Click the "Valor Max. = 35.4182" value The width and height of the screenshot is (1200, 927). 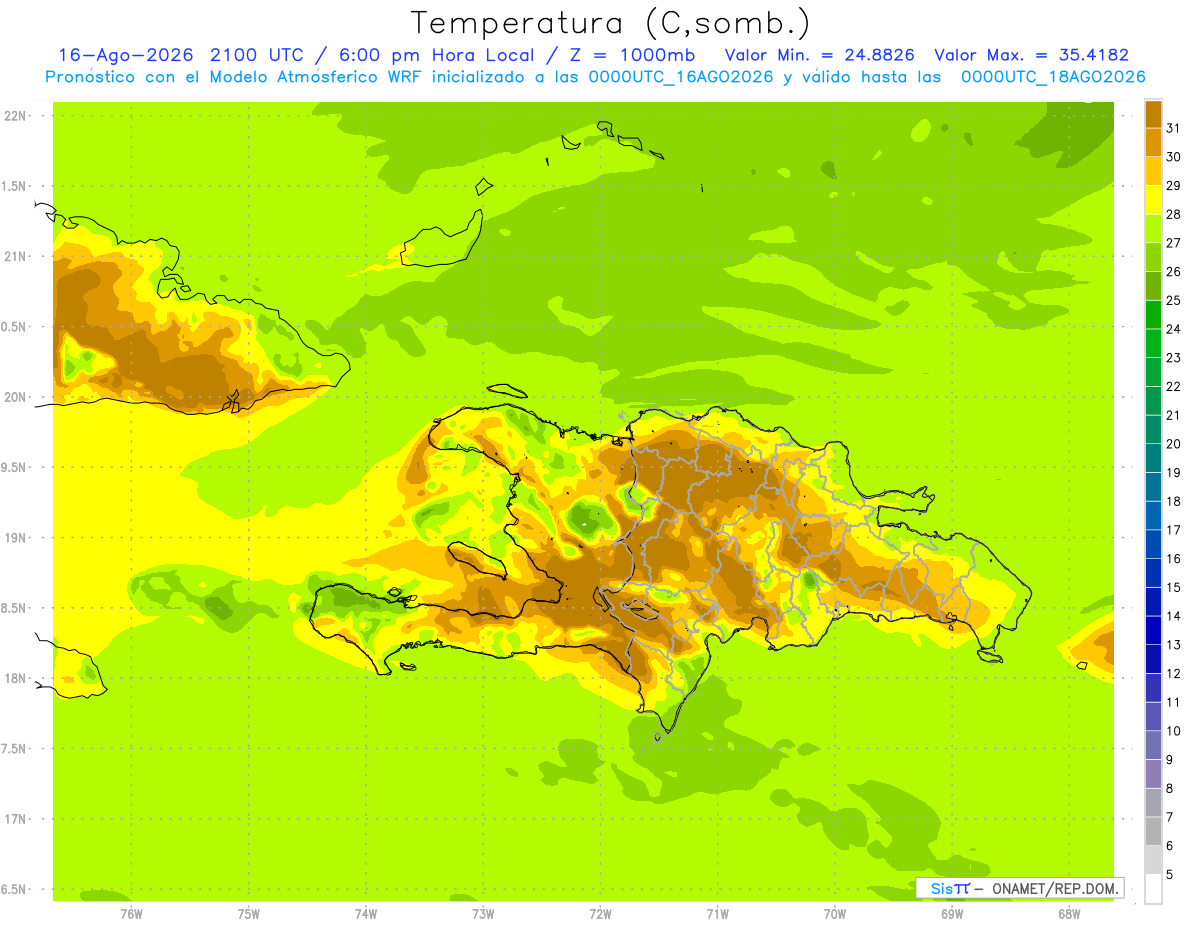1031,55
